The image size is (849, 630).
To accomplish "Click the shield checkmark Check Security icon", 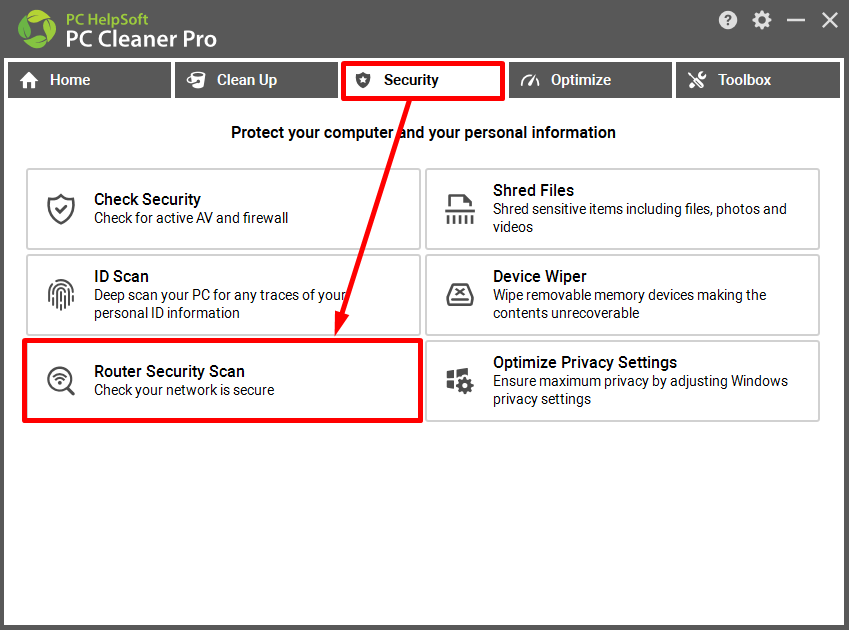I will click(61, 209).
